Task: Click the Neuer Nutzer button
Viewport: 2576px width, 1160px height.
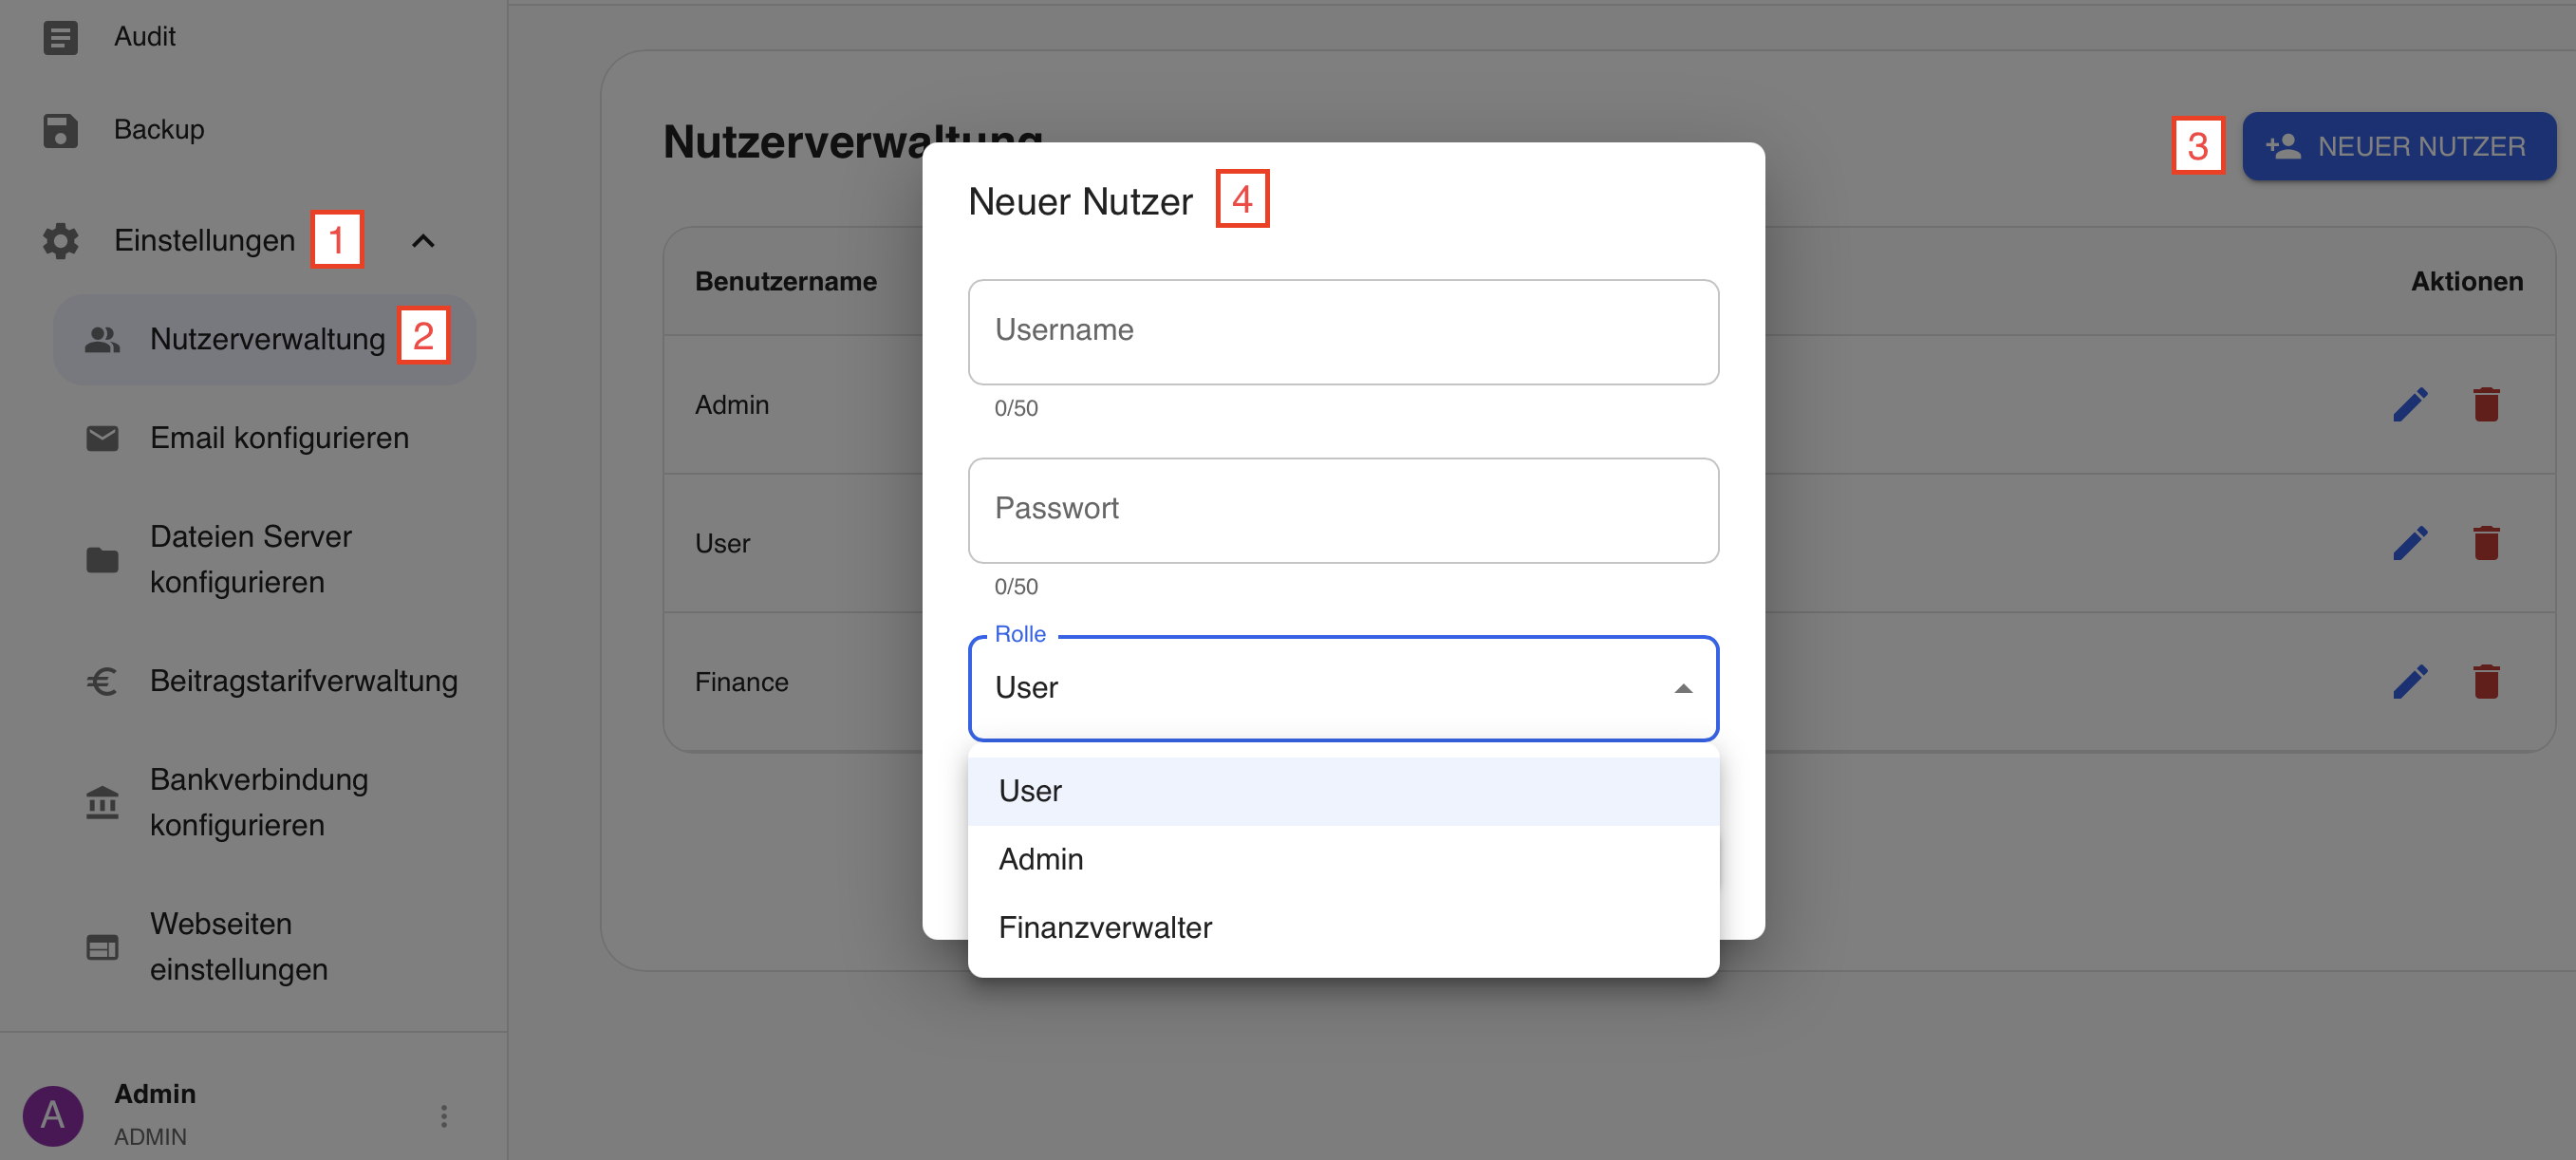Action: click(2398, 146)
